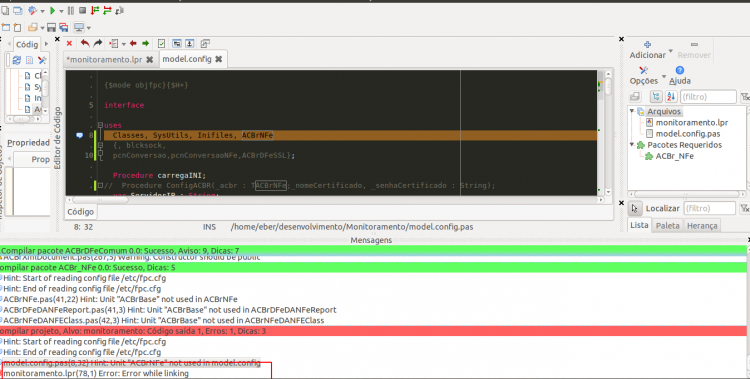The width and height of the screenshot is (750, 379).
Task: Click the code explorer options wrench icon
Action: 42,60
